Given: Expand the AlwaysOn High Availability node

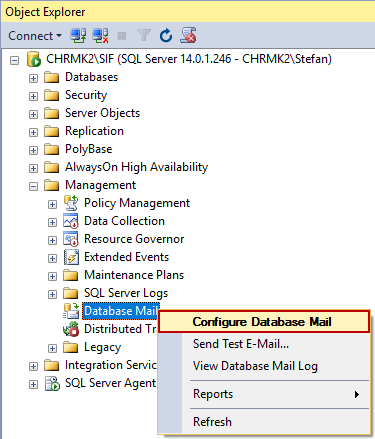Looking at the screenshot, I should coord(33,168).
